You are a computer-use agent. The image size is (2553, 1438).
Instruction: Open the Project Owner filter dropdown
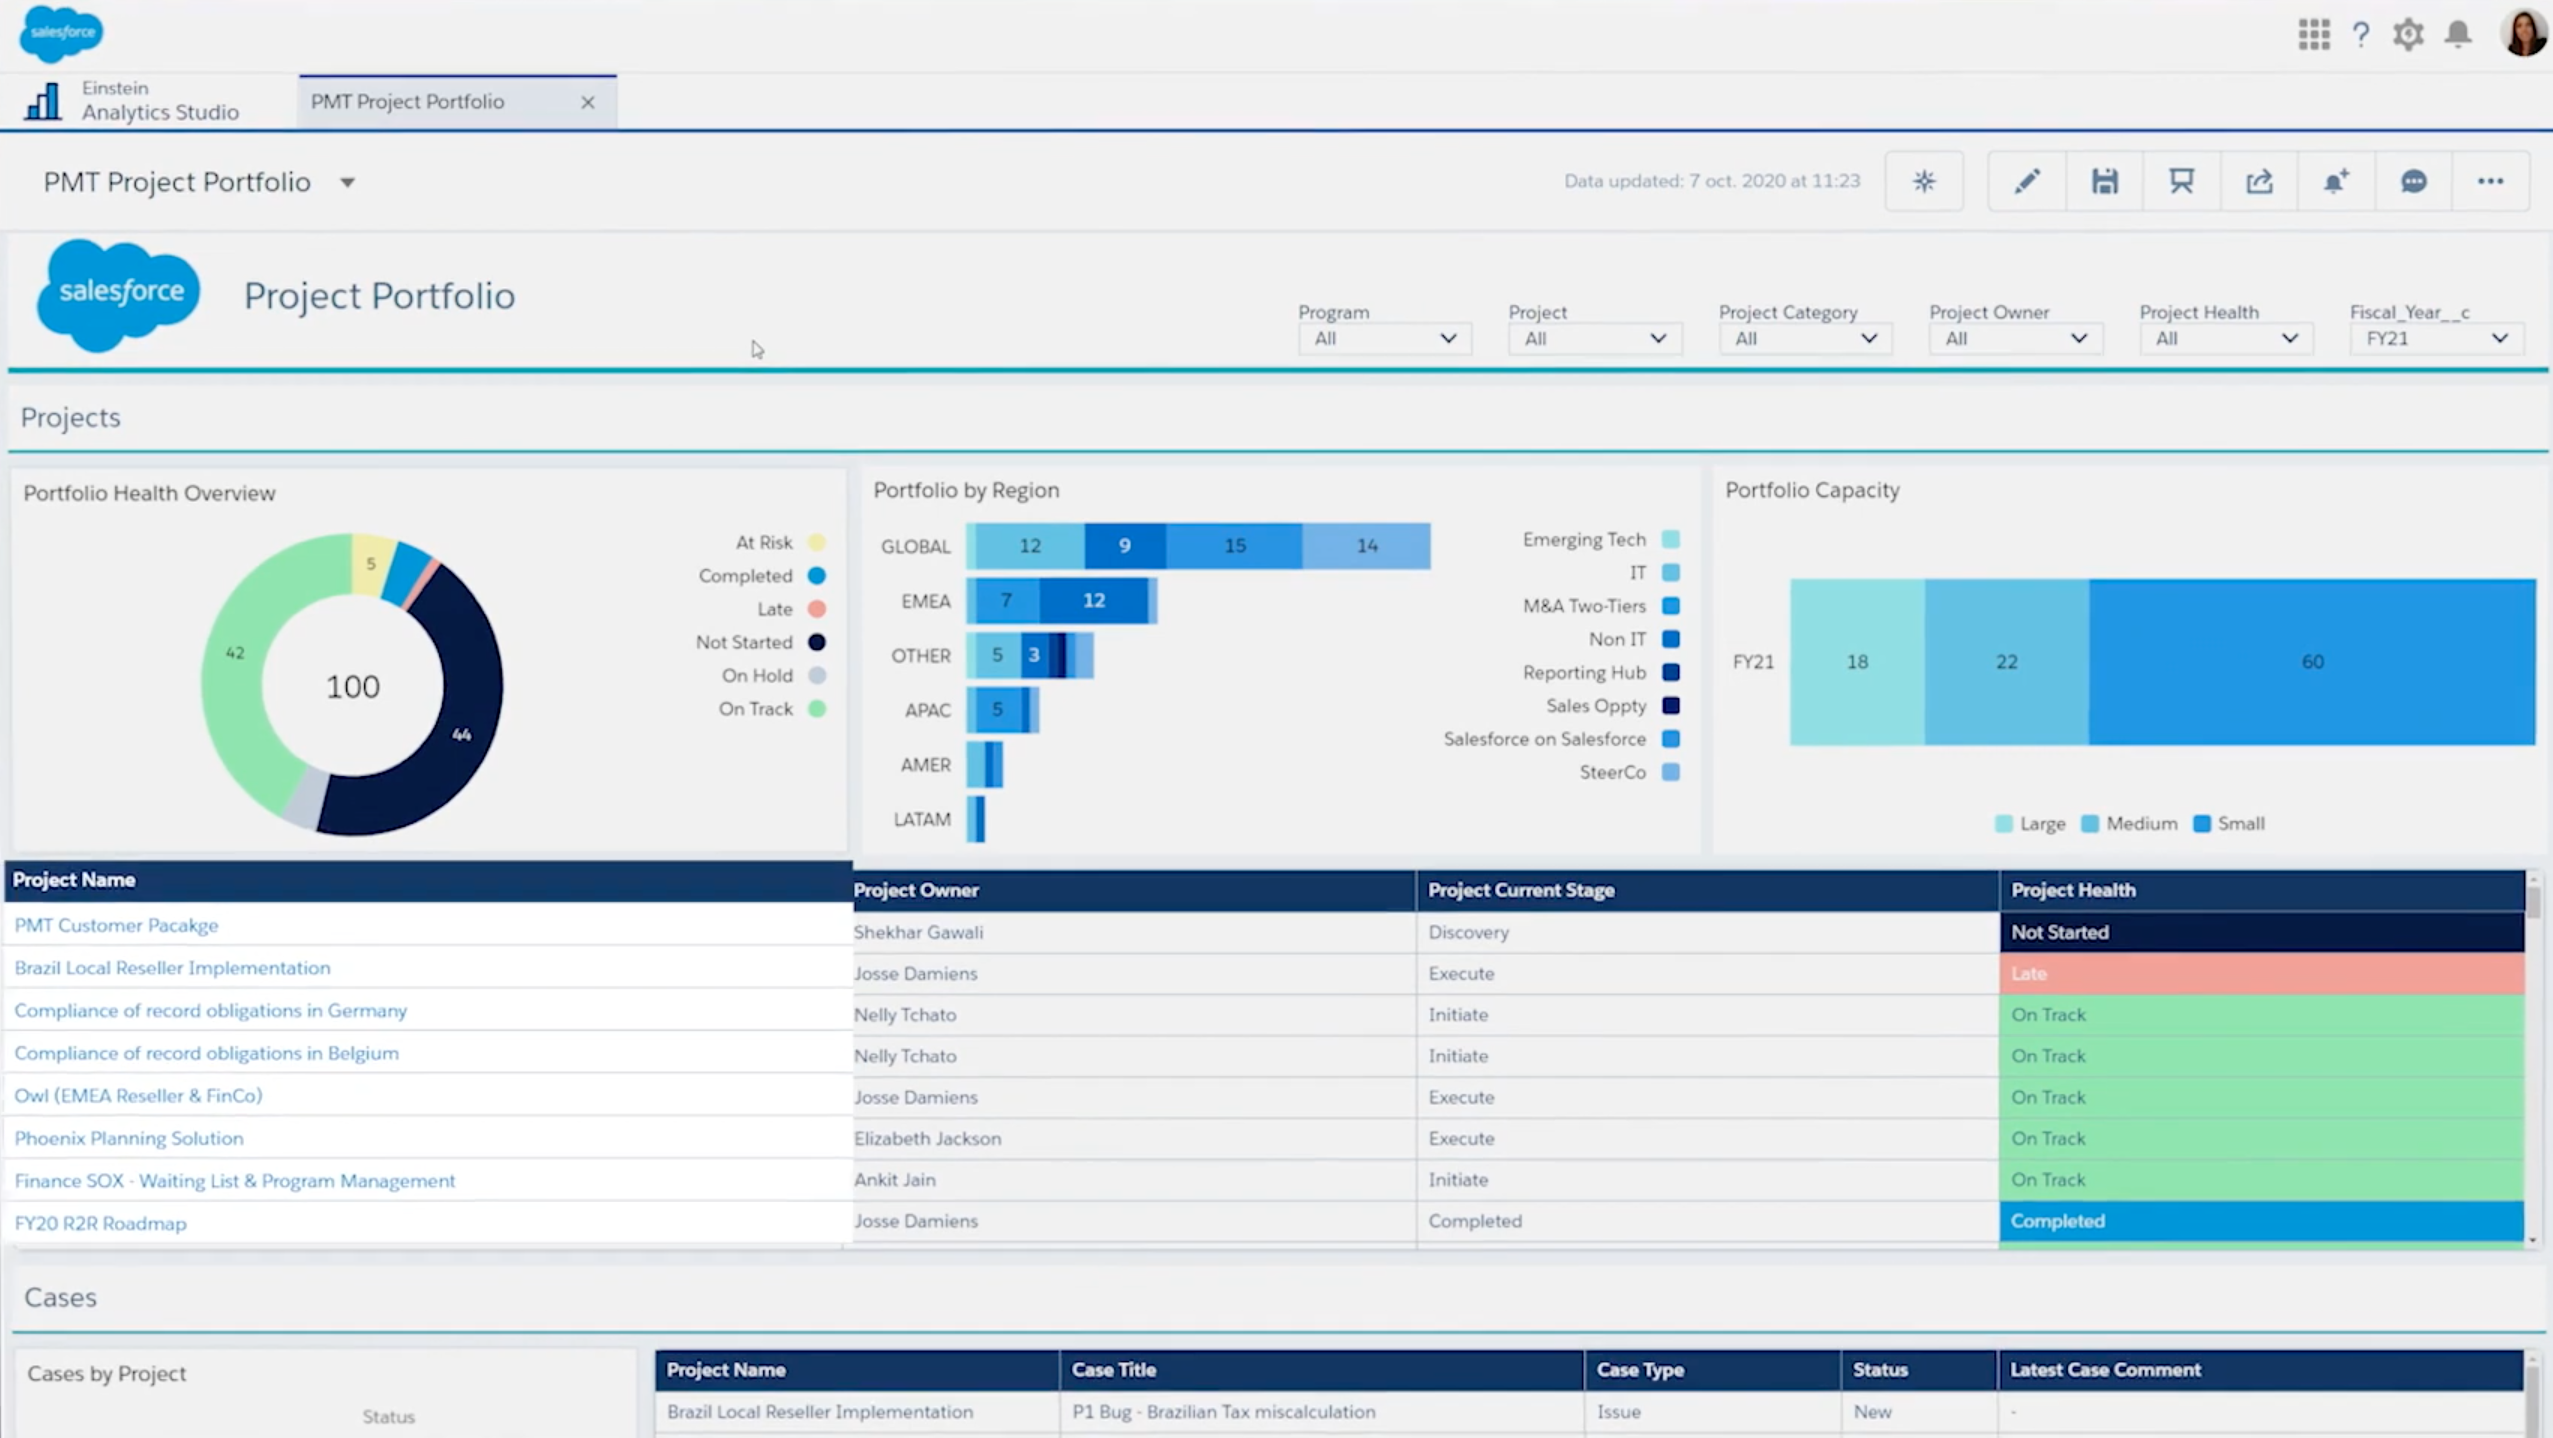[2016, 339]
